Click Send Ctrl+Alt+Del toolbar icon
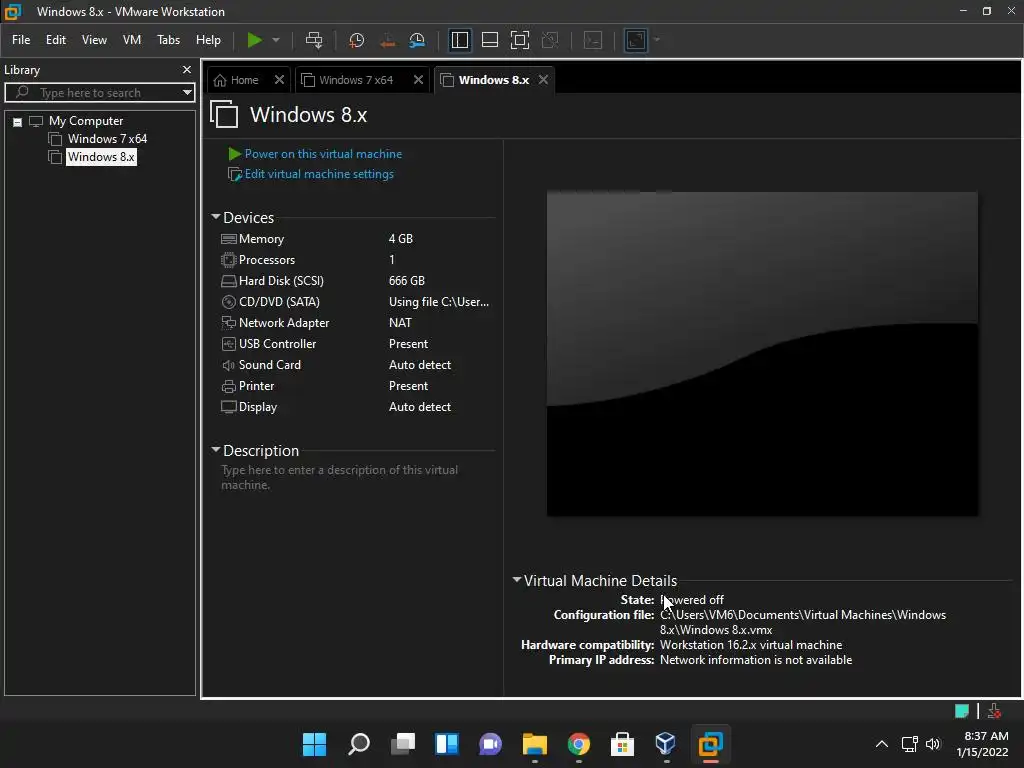 click(314, 40)
